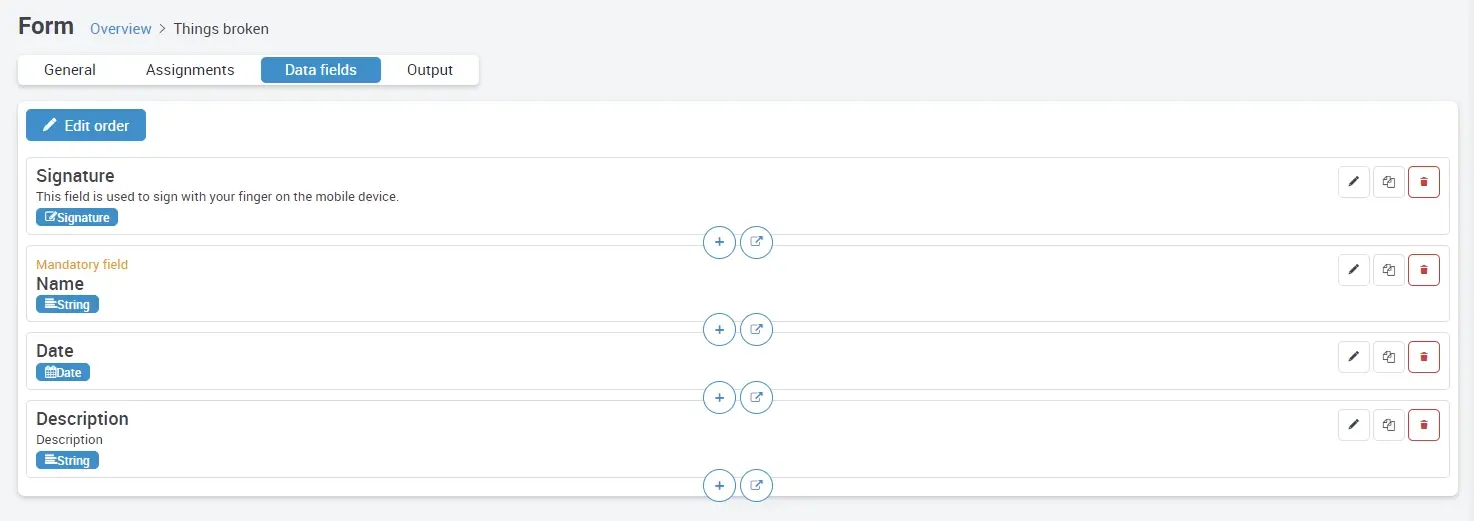Image resolution: width=1474 pixels, height=521 pixels.
Task: Click the pencil edit icon for Signature field
Action: click(1353, 182)
